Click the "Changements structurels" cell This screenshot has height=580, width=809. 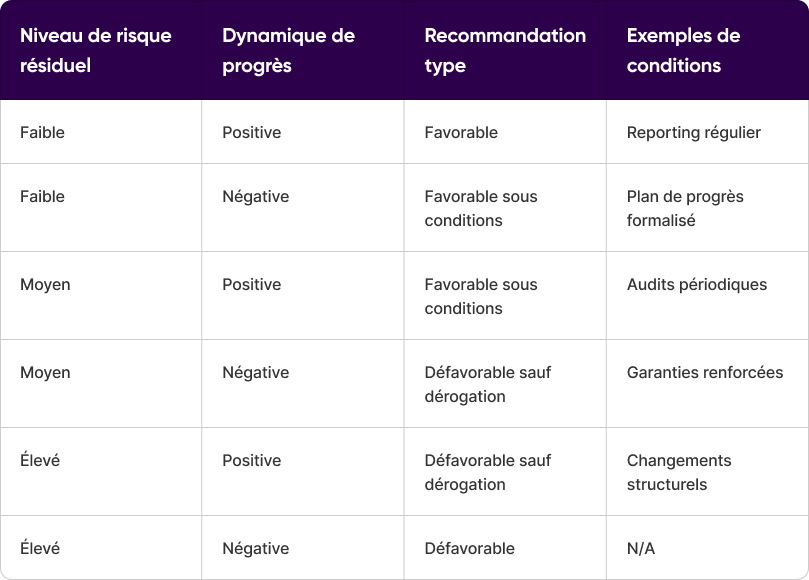[679, 472]
